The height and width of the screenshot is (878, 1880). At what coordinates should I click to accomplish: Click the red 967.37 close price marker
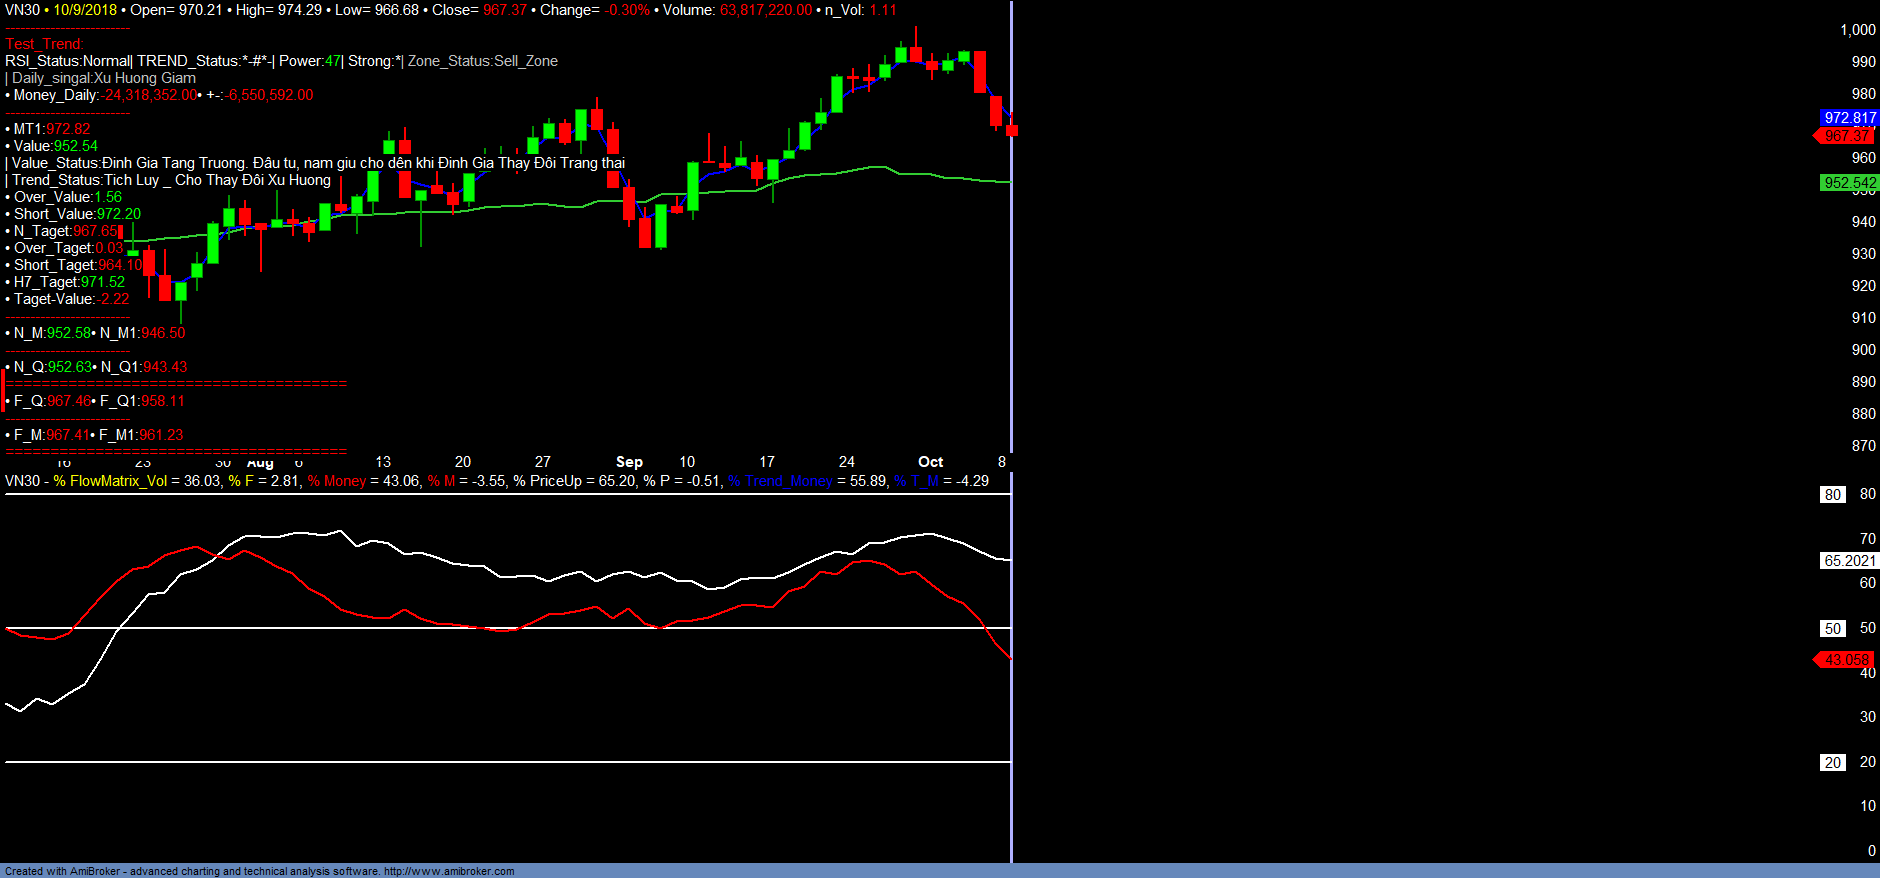[x=1845, y=136]
